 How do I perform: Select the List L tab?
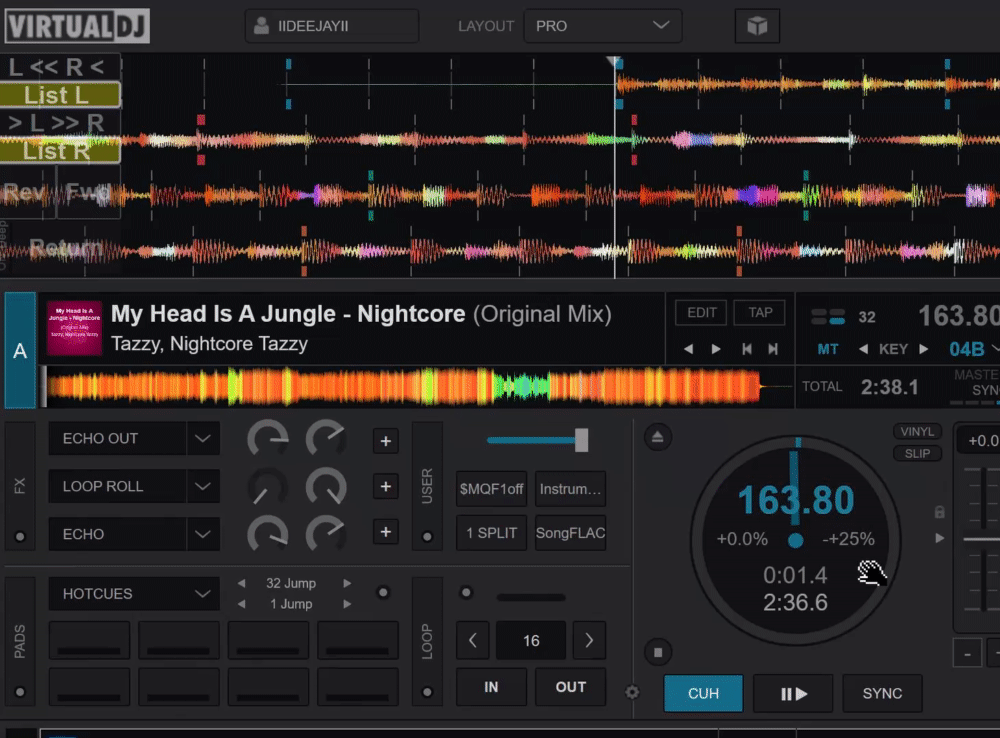click(x=60, y=95)
